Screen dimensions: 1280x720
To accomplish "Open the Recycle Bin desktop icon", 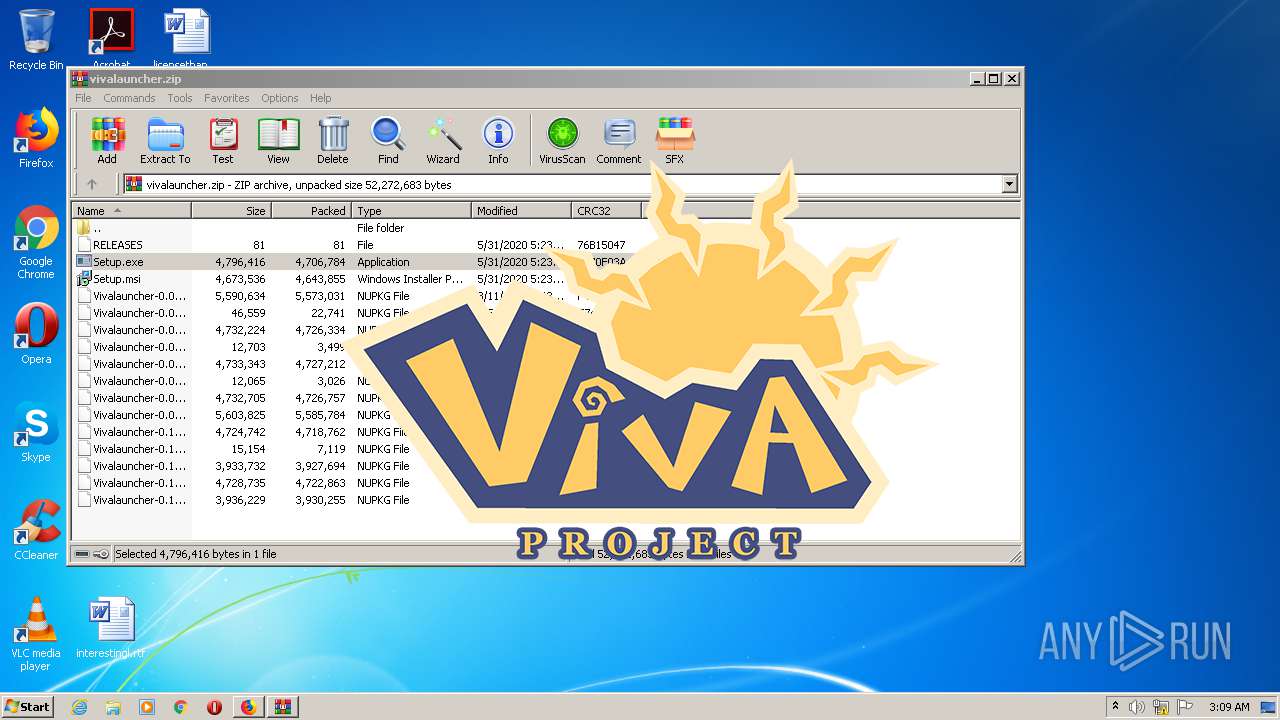I will tap(36, 40).
